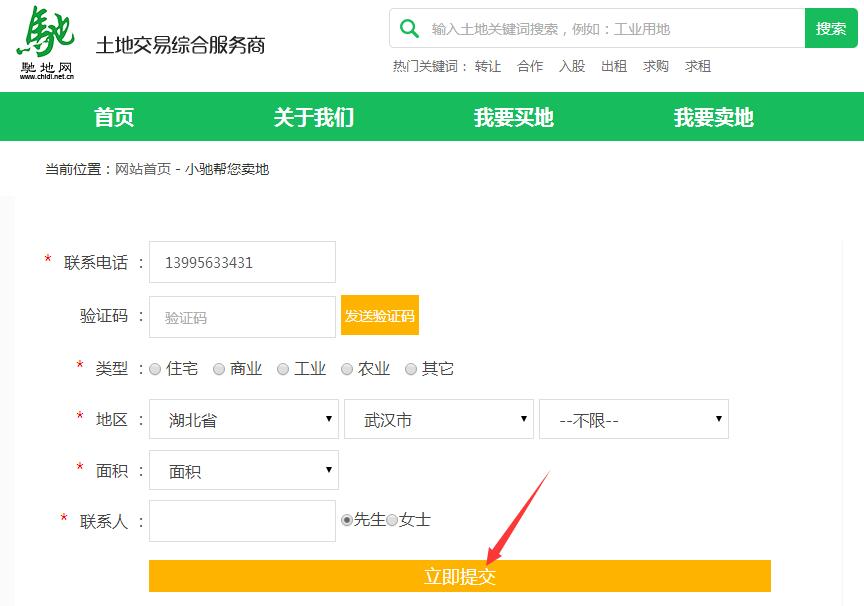Click the green magnifier search icon
The height and width of the screenshot is (606, 864).
tap(409, 28)
